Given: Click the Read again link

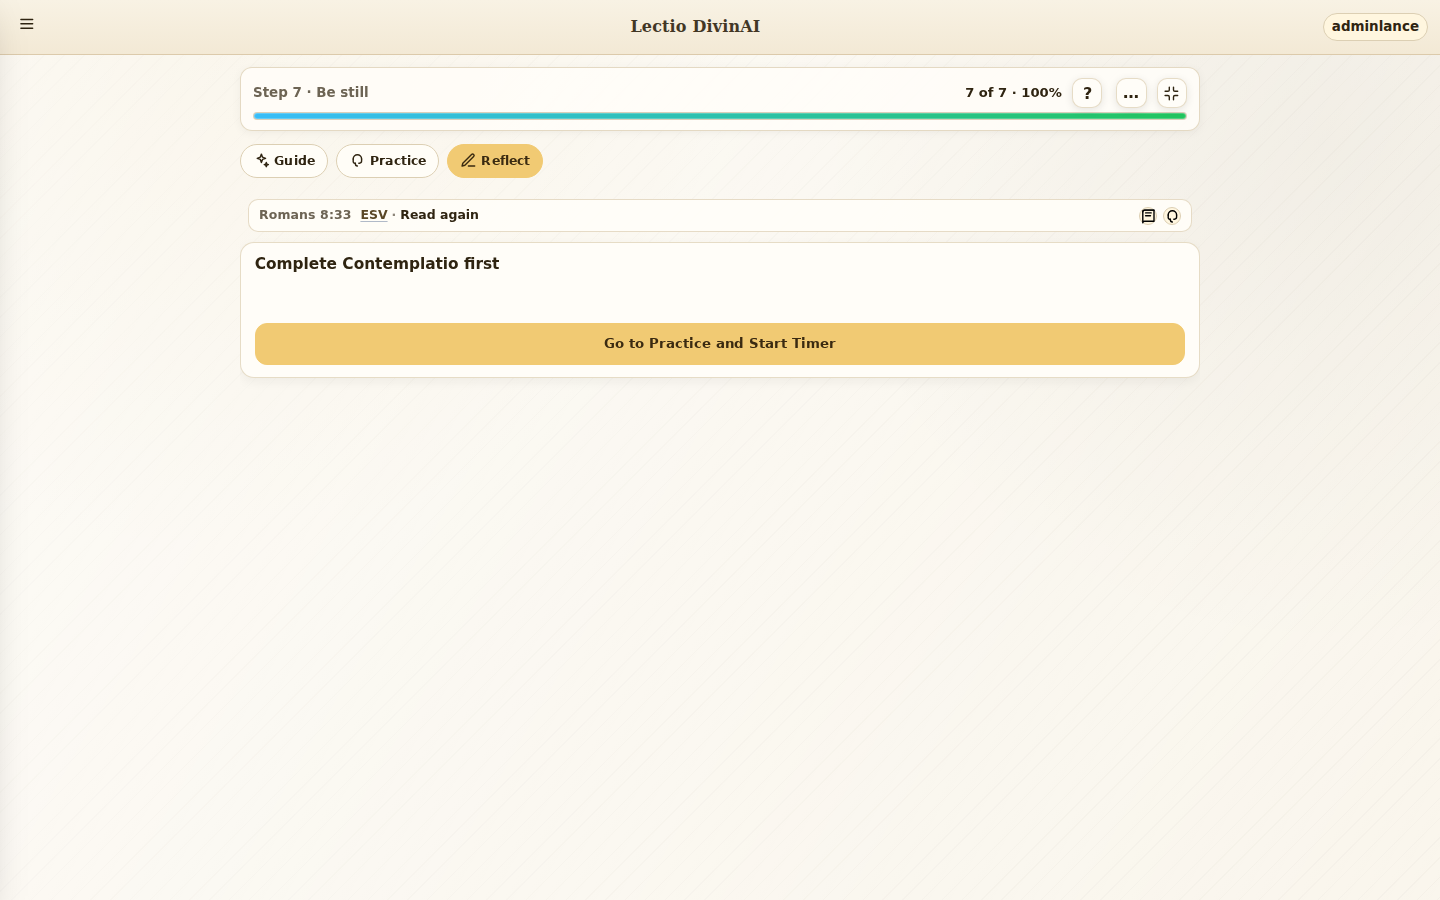Looking at the screenshot, I should pyautogui.click(x=439, y=215).
